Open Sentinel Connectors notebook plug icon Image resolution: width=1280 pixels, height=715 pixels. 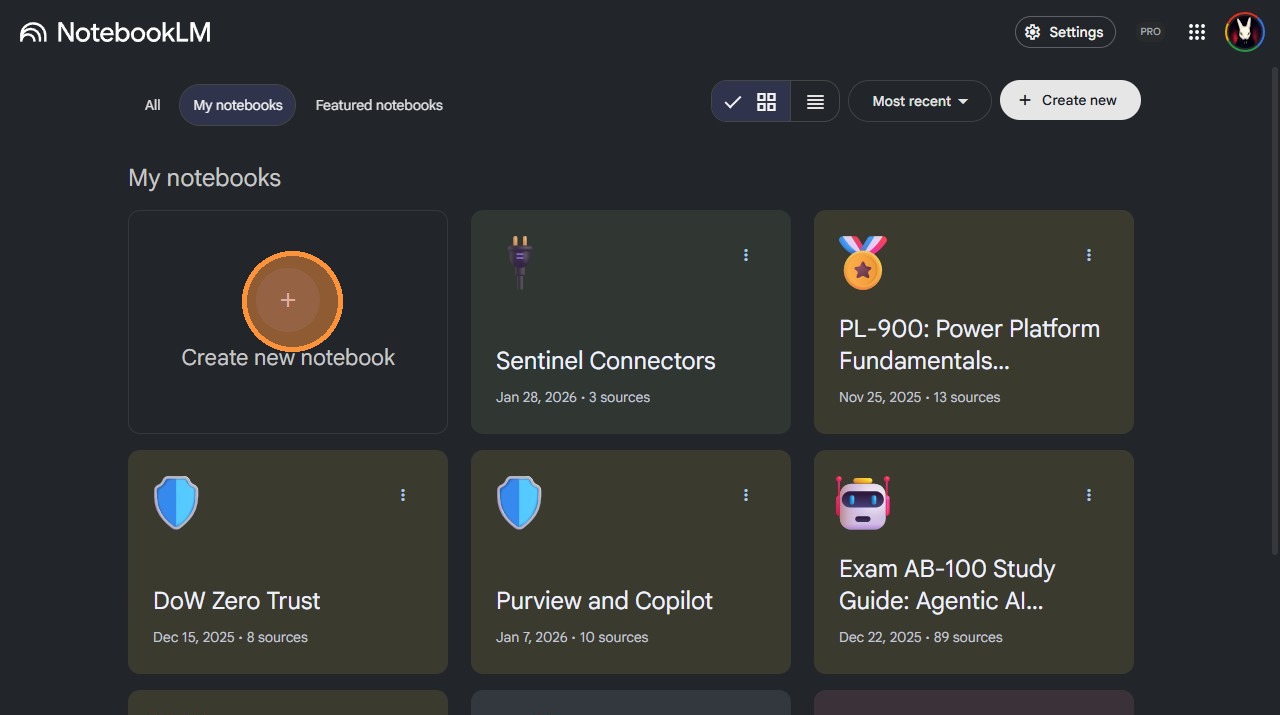click(520, 262)
